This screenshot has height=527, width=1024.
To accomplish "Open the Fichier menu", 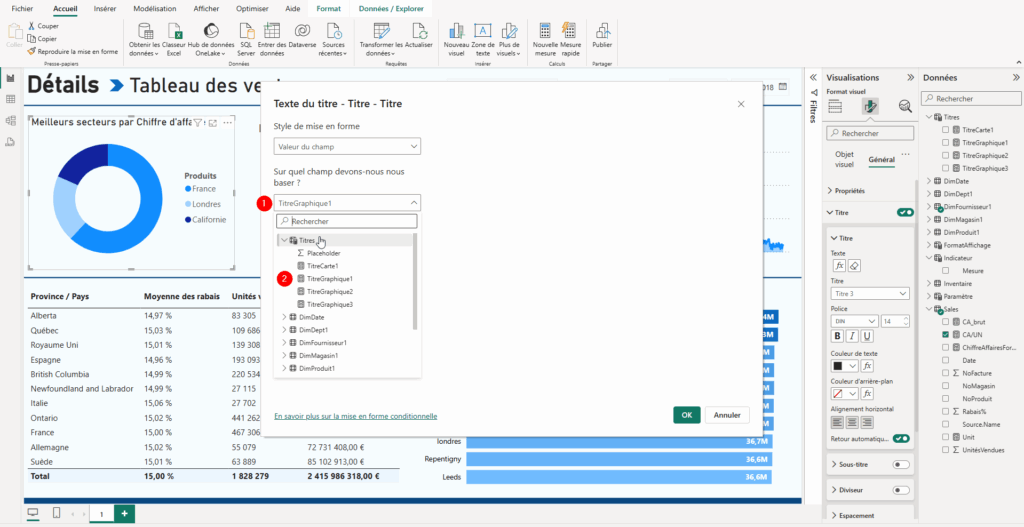I will coord(23,9).
